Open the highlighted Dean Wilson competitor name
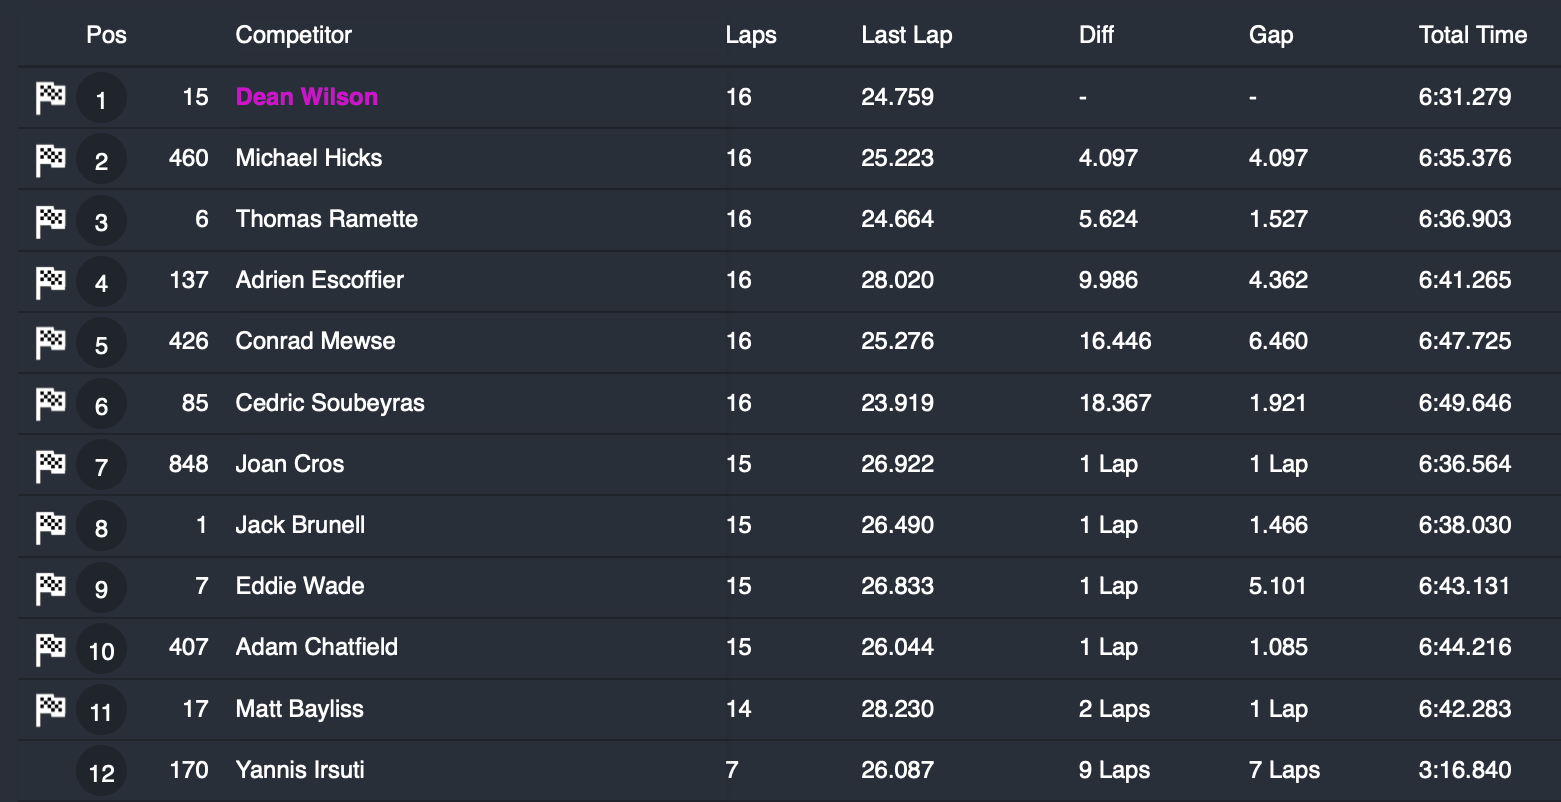 (306, 97)
